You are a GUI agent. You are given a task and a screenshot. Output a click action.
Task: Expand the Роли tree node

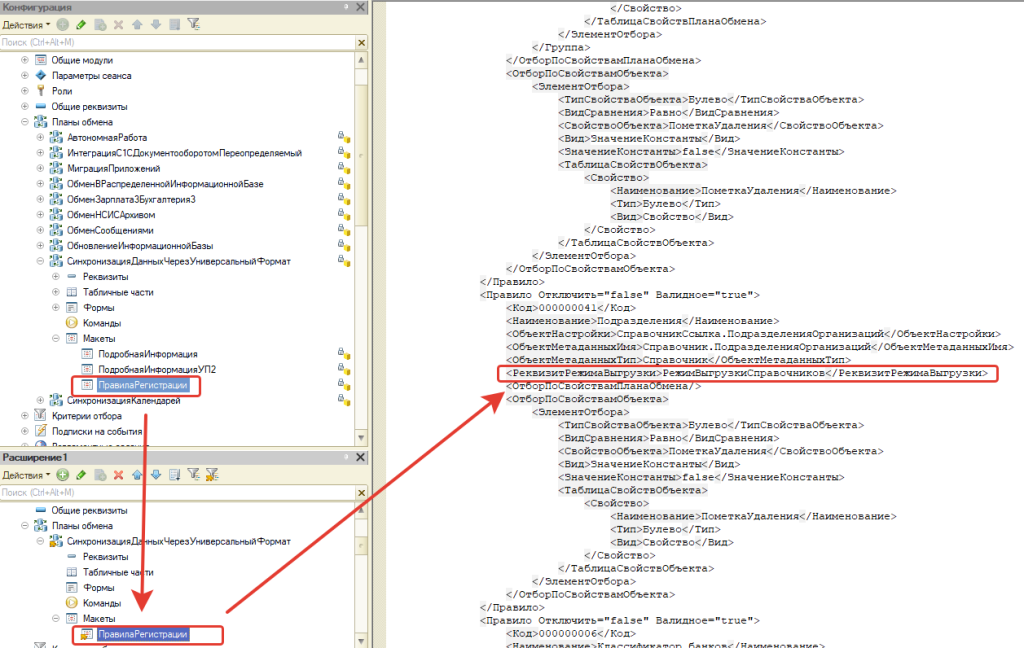tap(25, 91)
